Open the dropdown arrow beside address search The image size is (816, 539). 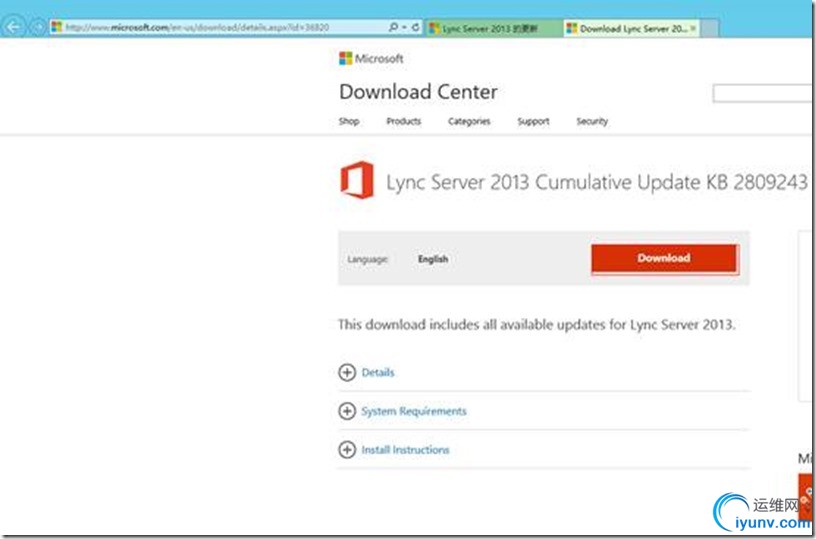[x=404, y=27]
